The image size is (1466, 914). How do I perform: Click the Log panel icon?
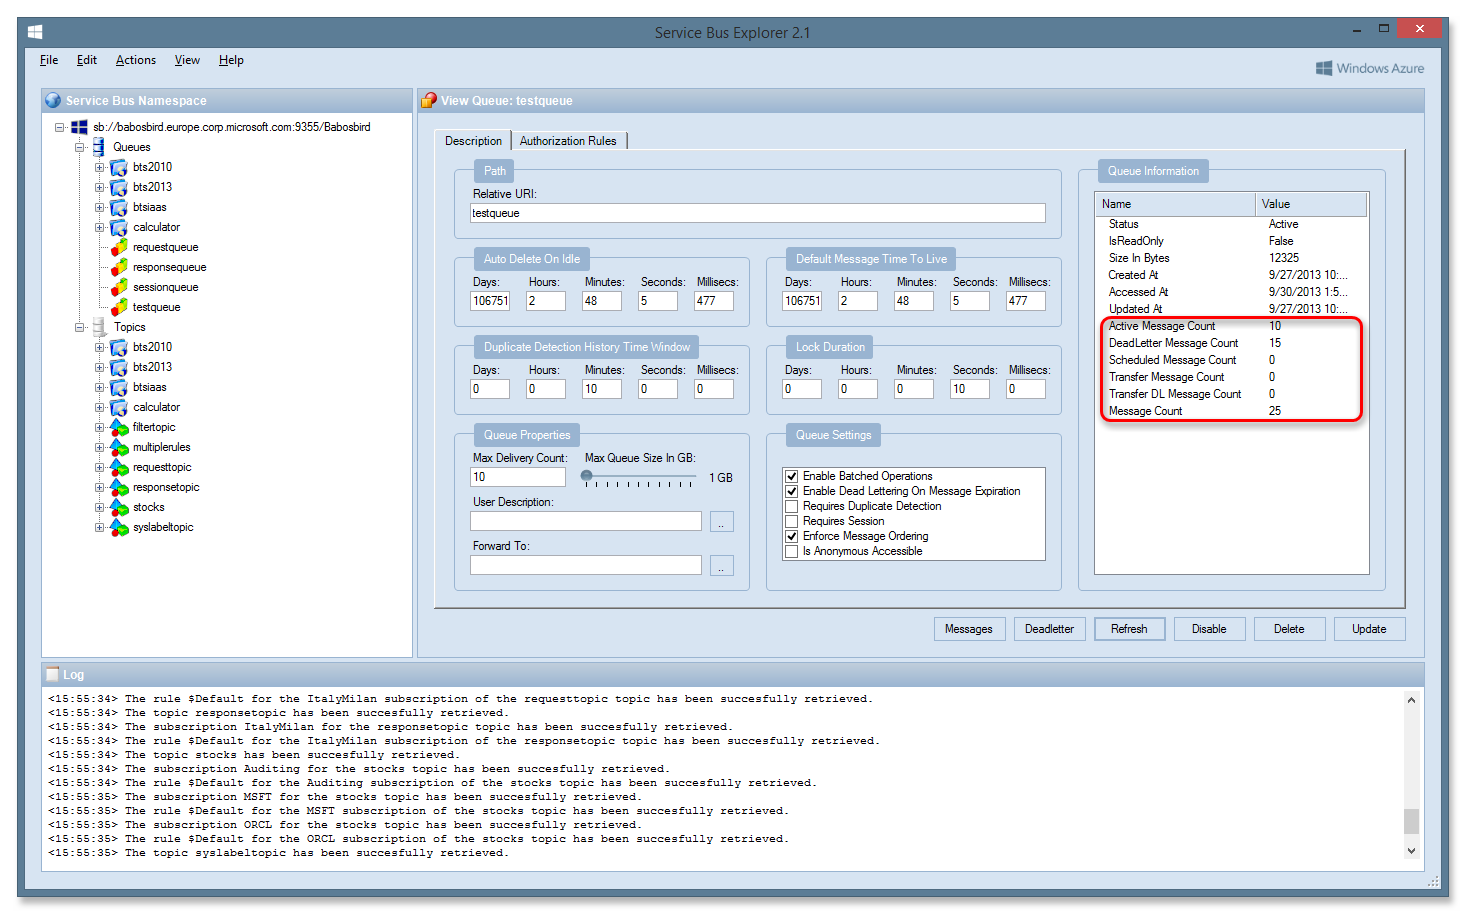coord(53,674)
